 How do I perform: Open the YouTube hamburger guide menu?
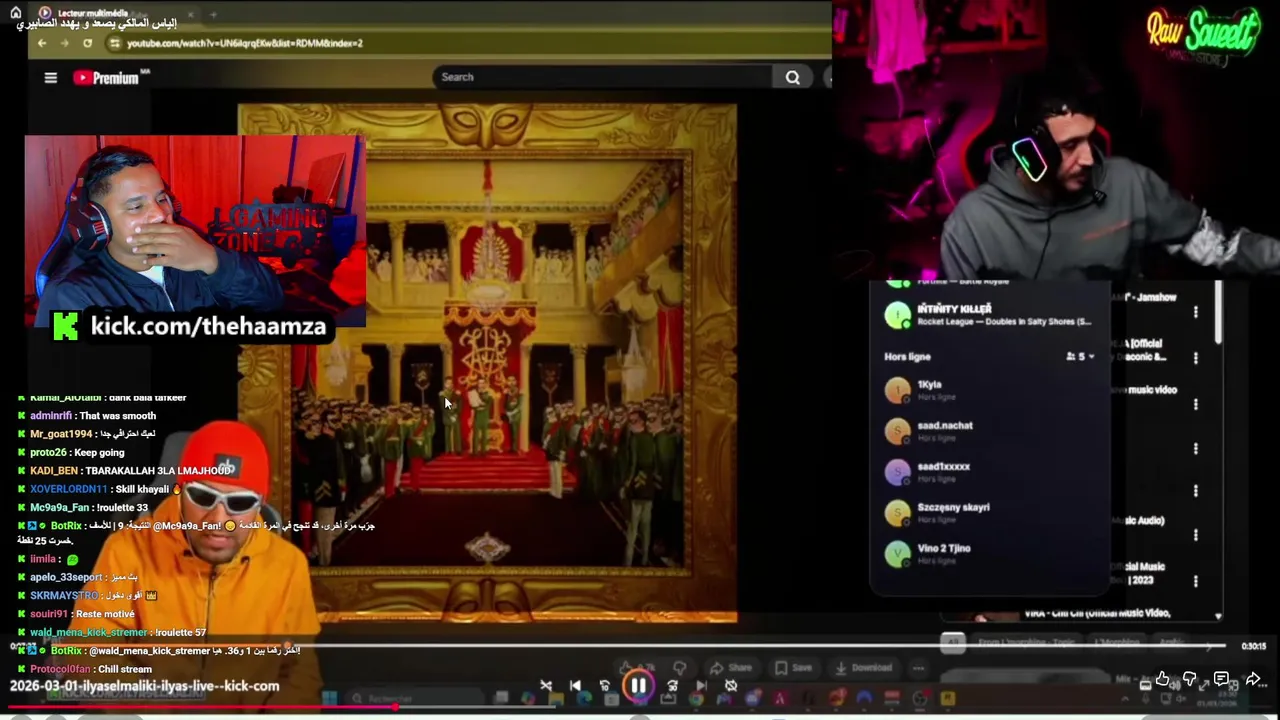click(x=50, y=77)
